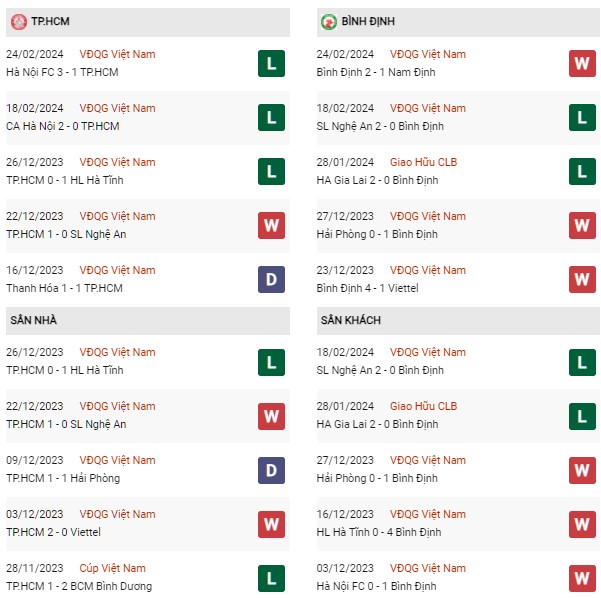Click the W badge for TP.HCM 2-0 Viettel
The width and height of the screenshot is (601, 598).
271,524
